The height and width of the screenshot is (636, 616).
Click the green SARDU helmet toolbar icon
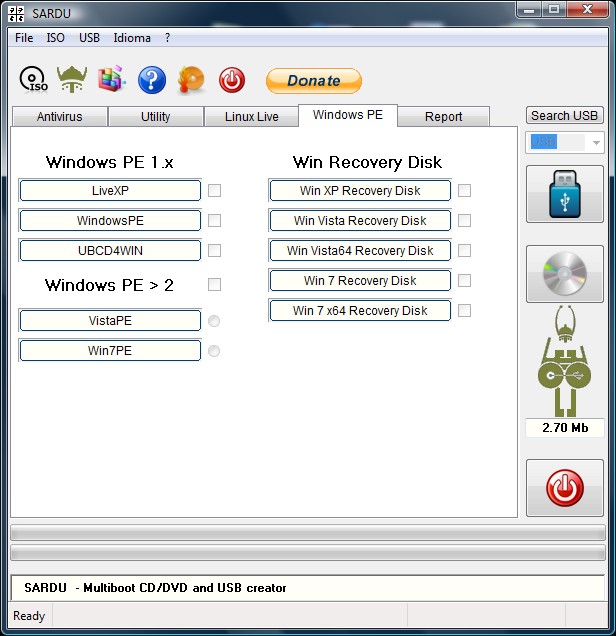(72, 79)
